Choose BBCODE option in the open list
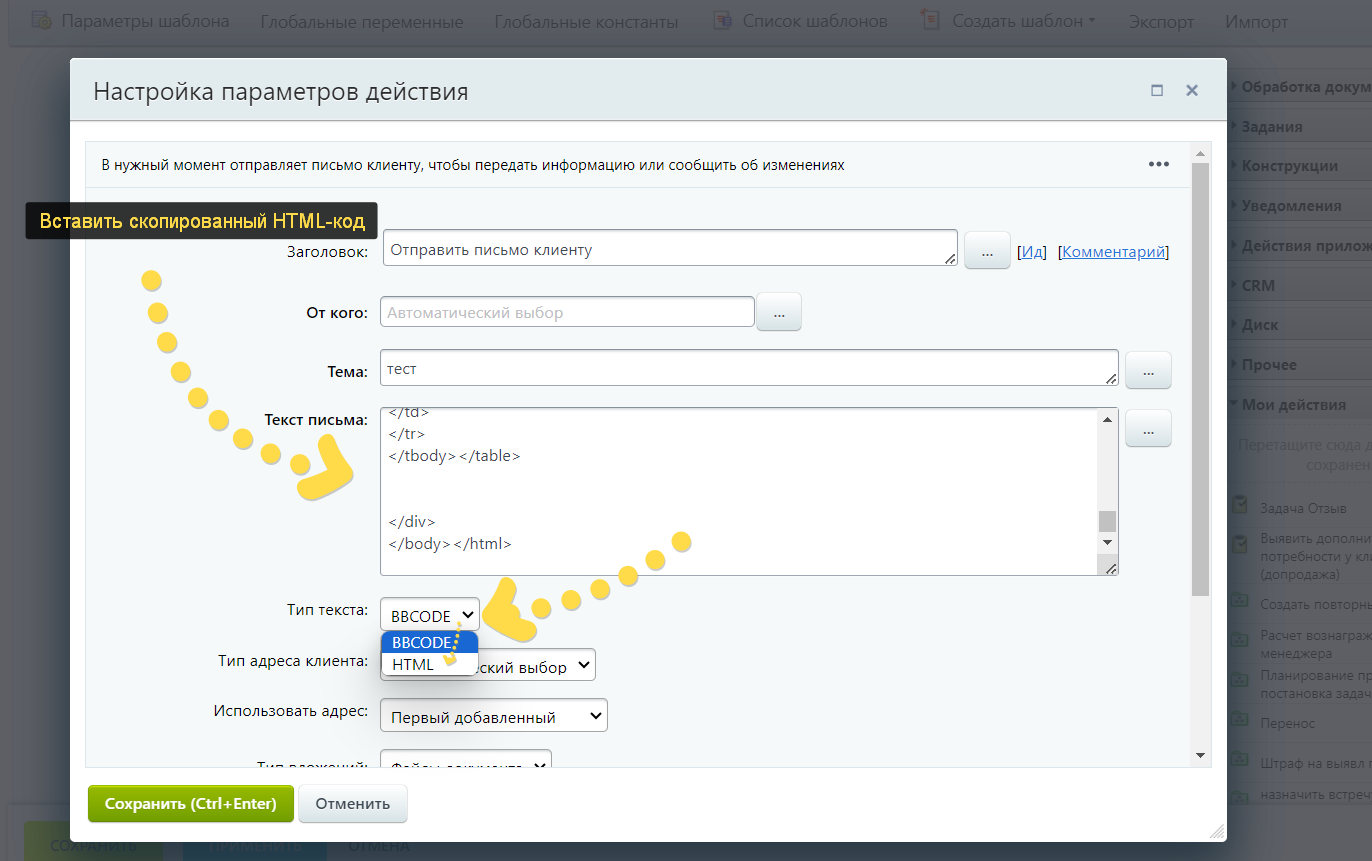 tap(421, 643)
